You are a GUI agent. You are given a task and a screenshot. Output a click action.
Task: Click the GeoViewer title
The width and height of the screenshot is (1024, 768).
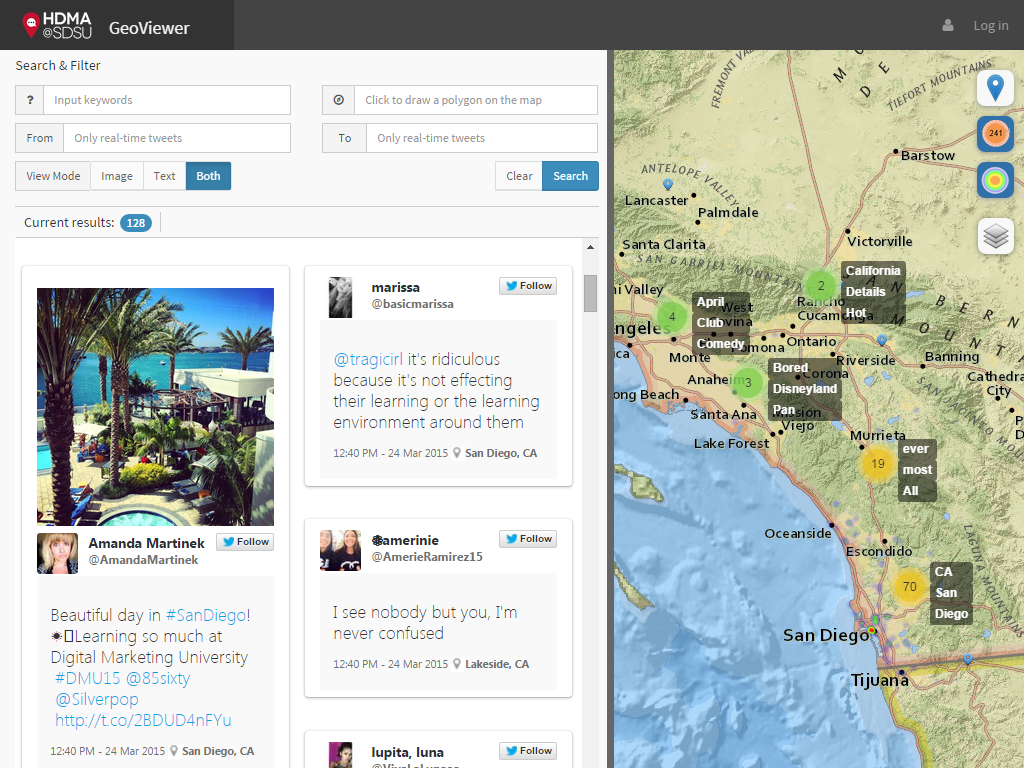pos(149,28)
